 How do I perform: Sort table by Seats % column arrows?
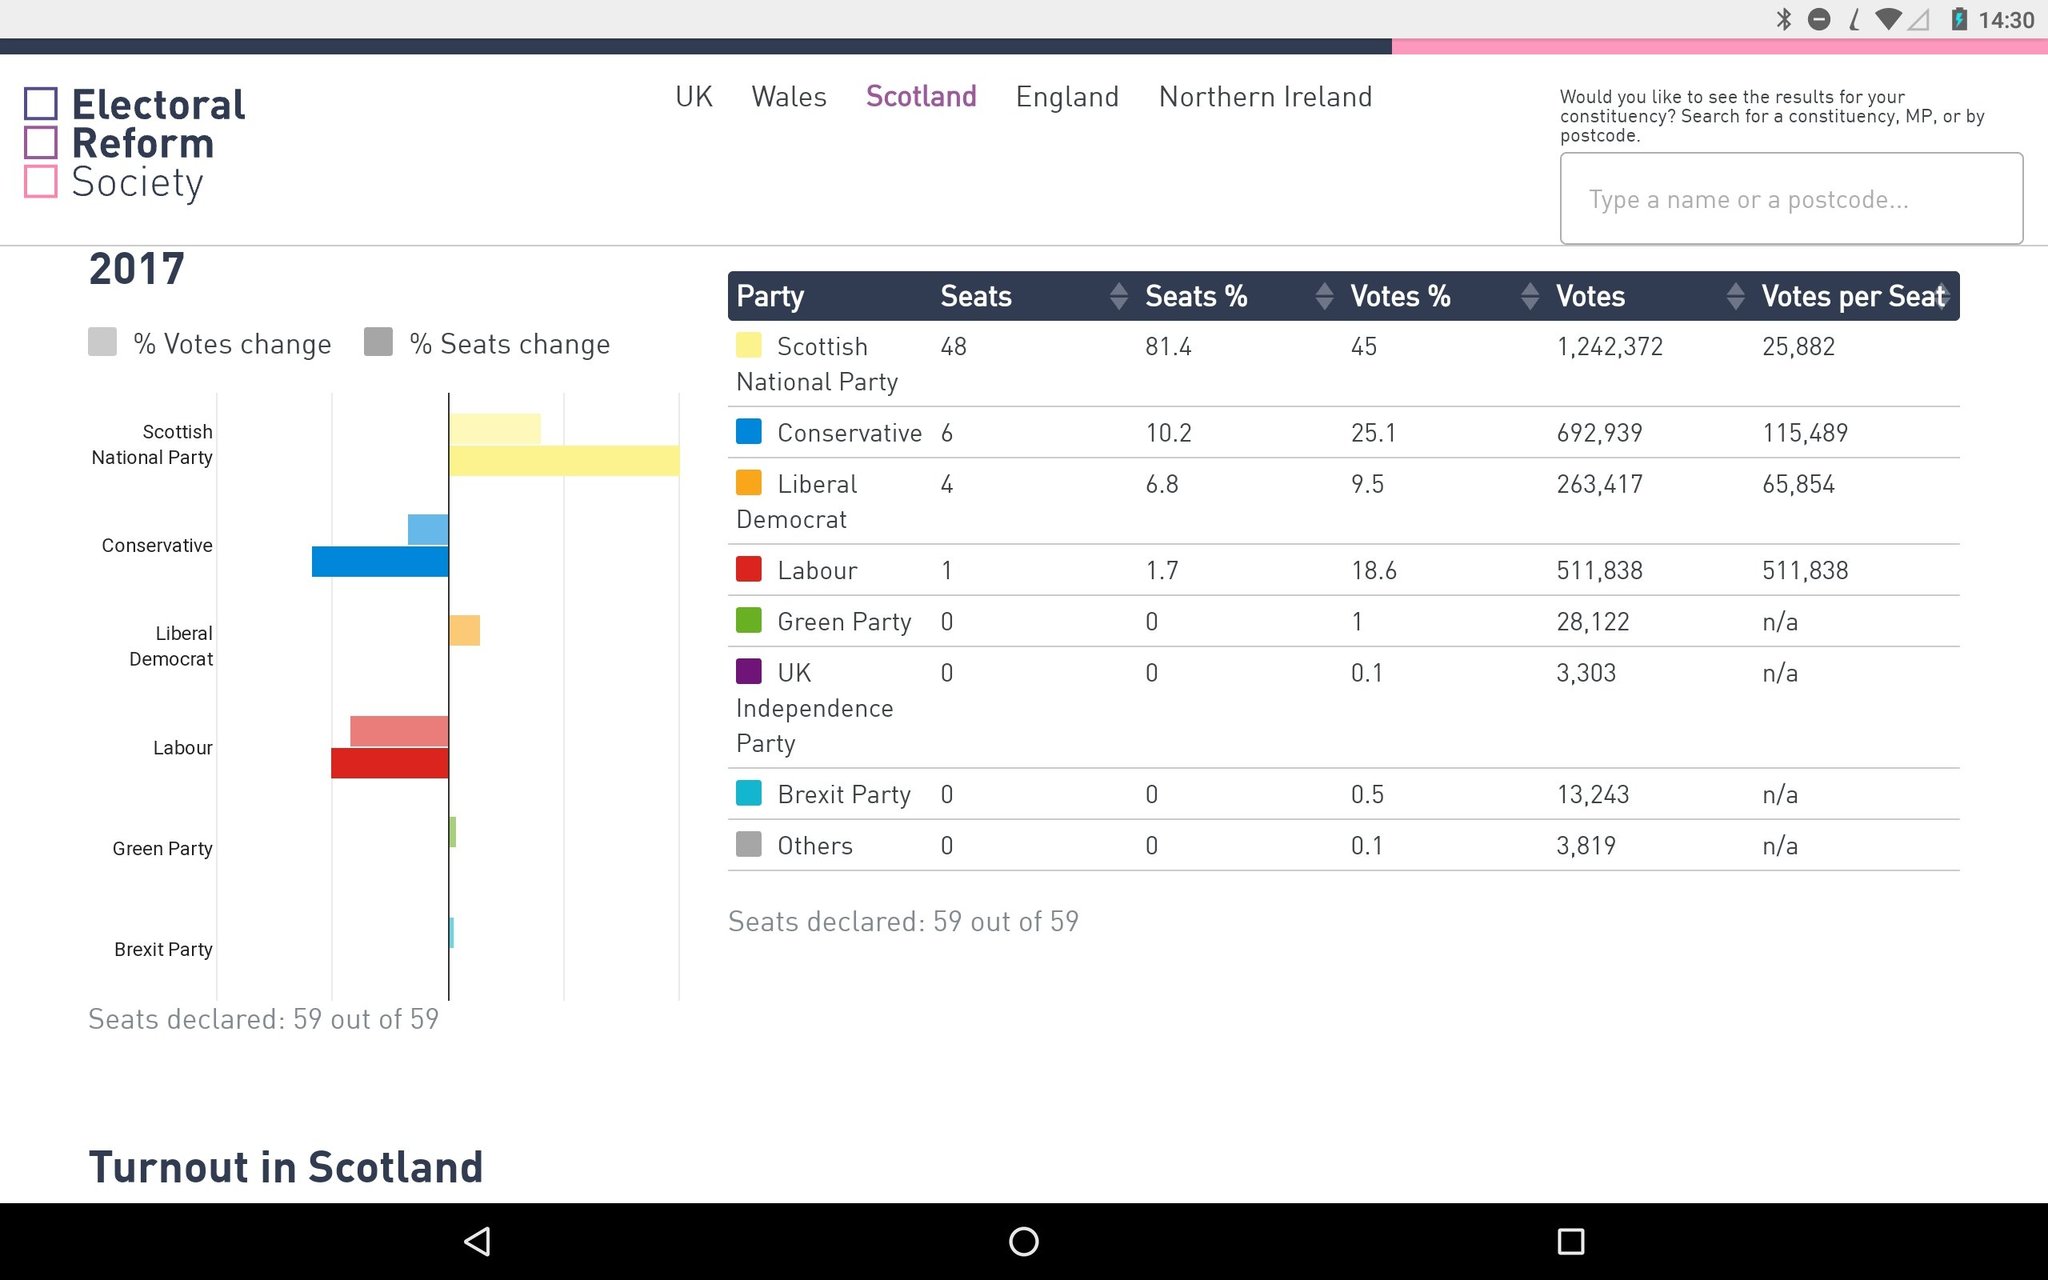tap(1324, 296)
